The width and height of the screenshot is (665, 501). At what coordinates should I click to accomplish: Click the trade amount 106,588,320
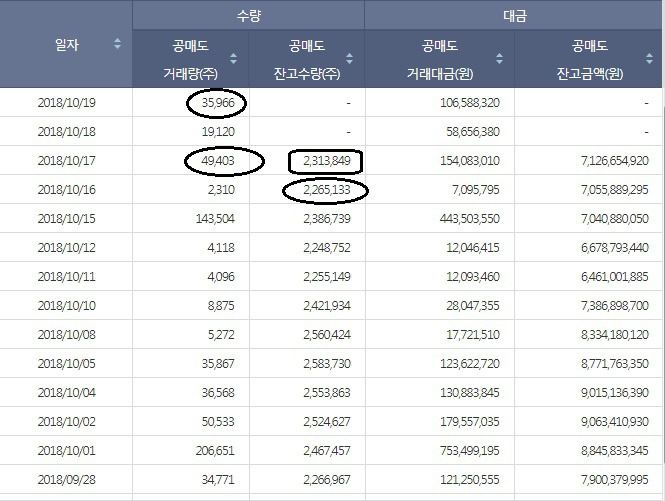(x=470, y=103)
